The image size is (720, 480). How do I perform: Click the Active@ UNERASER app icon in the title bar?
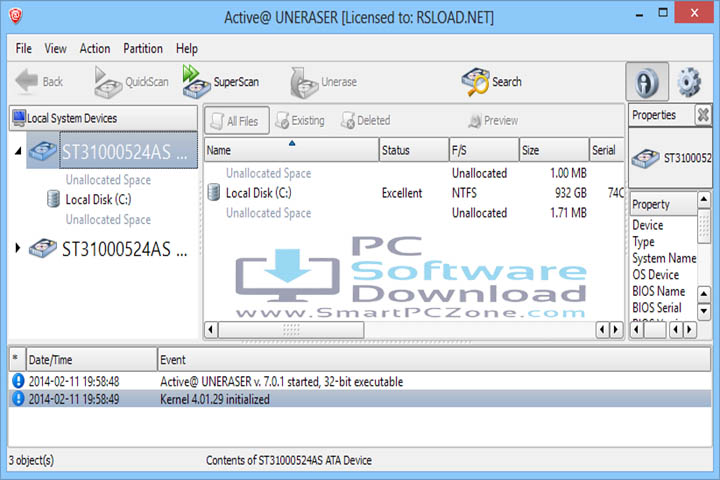point(16,16)
